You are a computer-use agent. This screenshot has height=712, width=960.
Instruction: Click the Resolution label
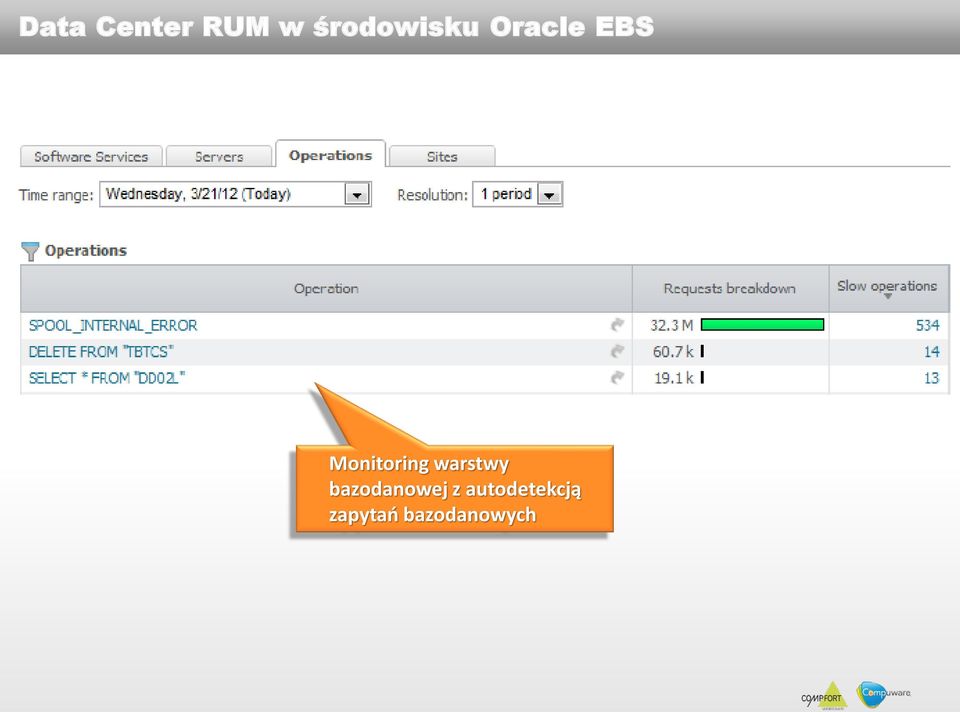(x=432, y=195)
